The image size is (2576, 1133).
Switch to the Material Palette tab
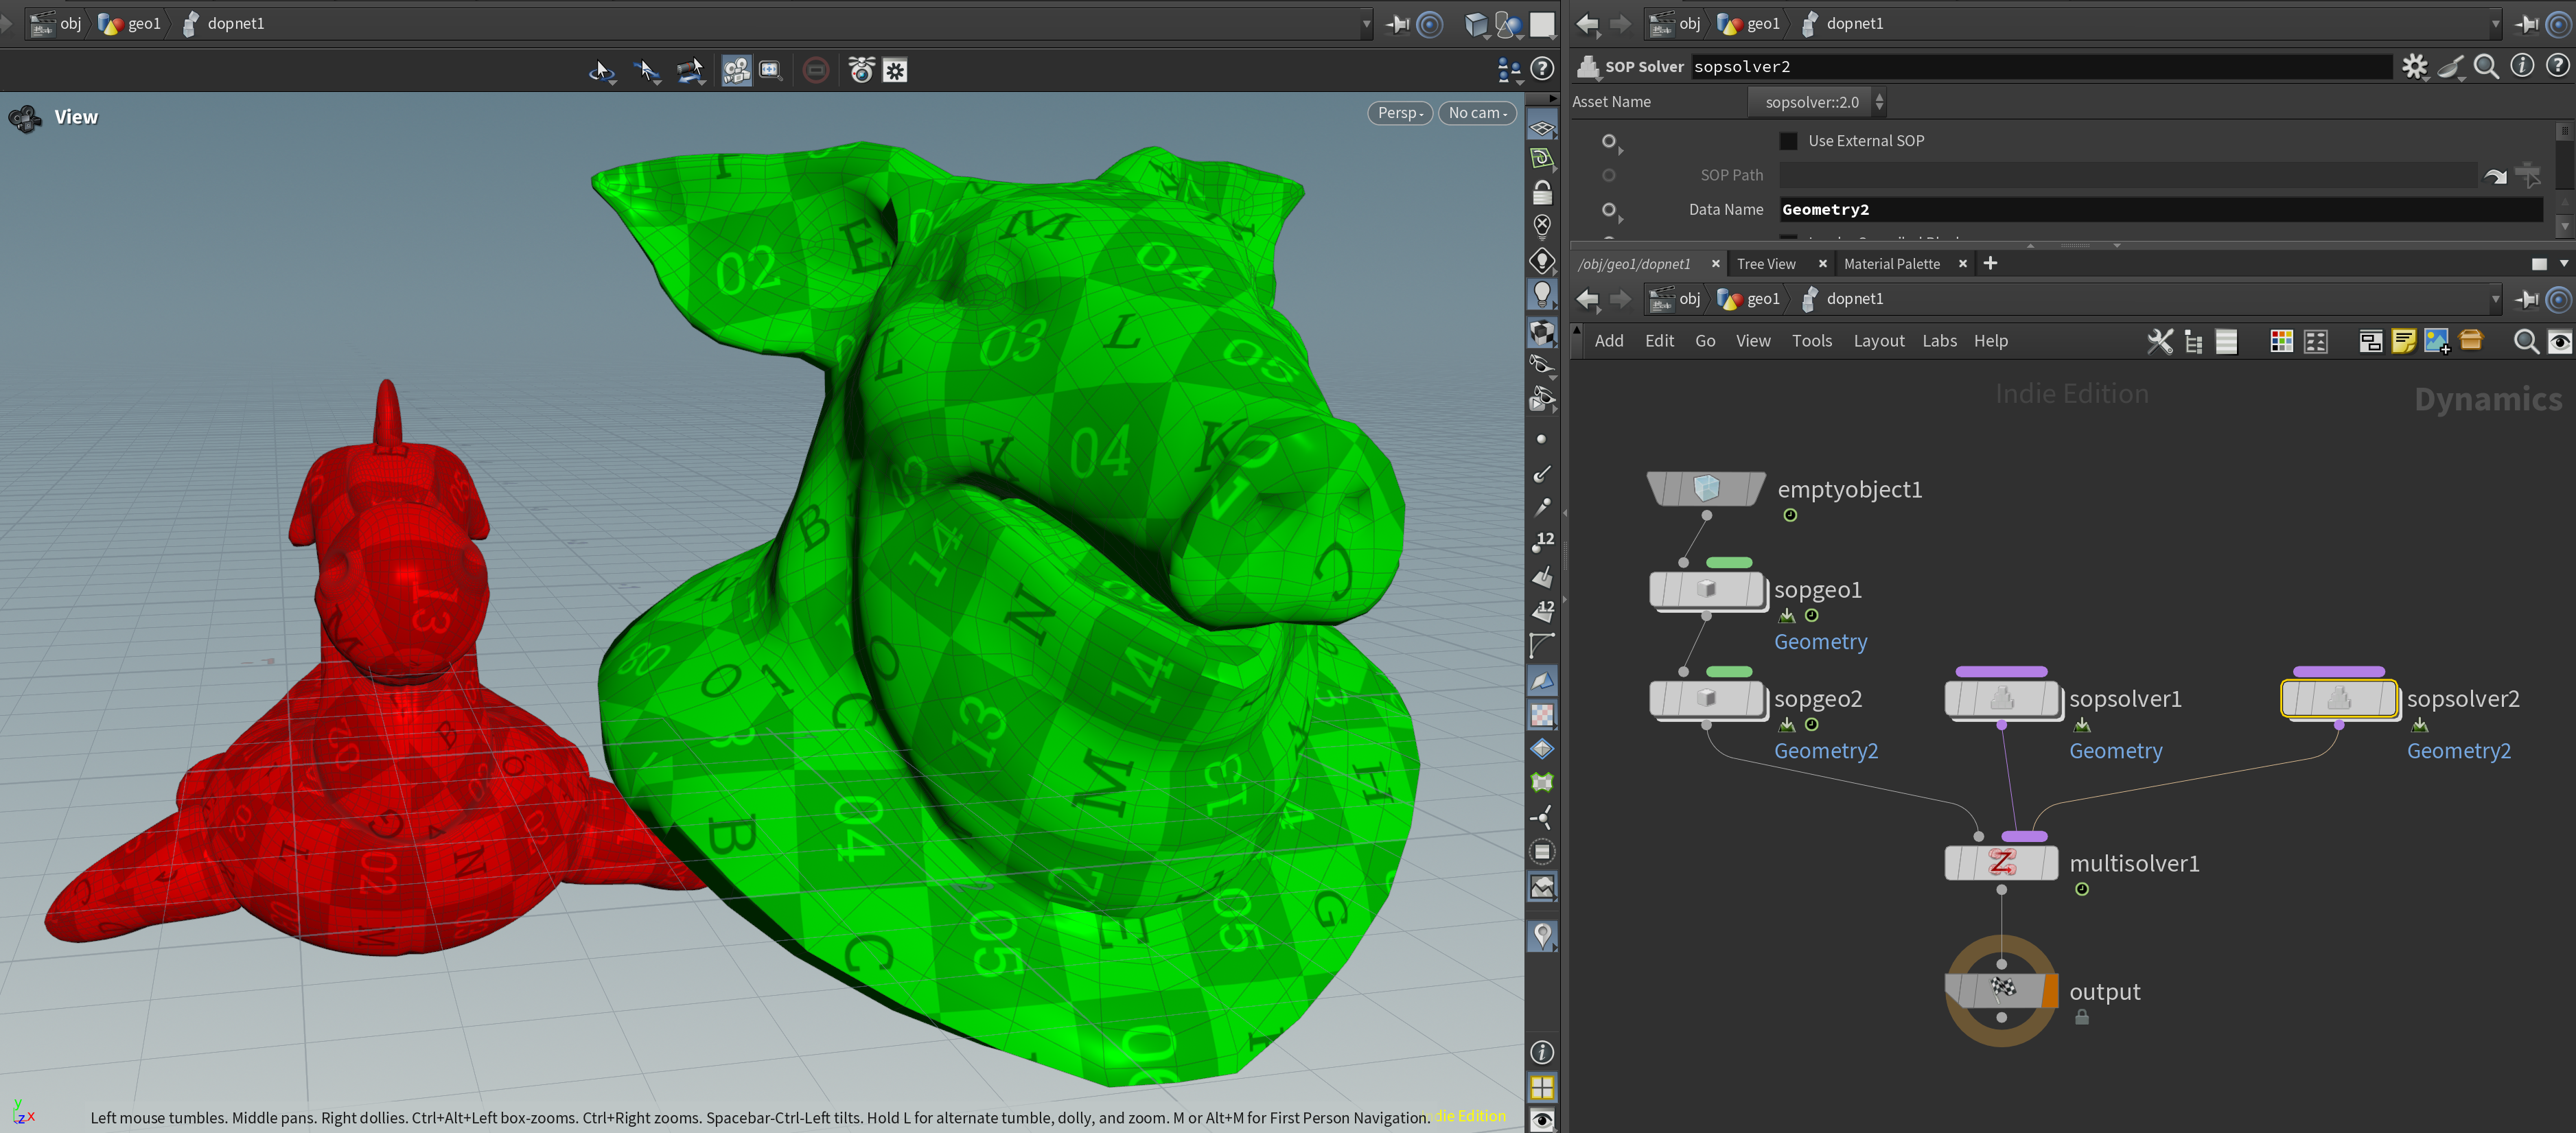(x=1891, y=264)
